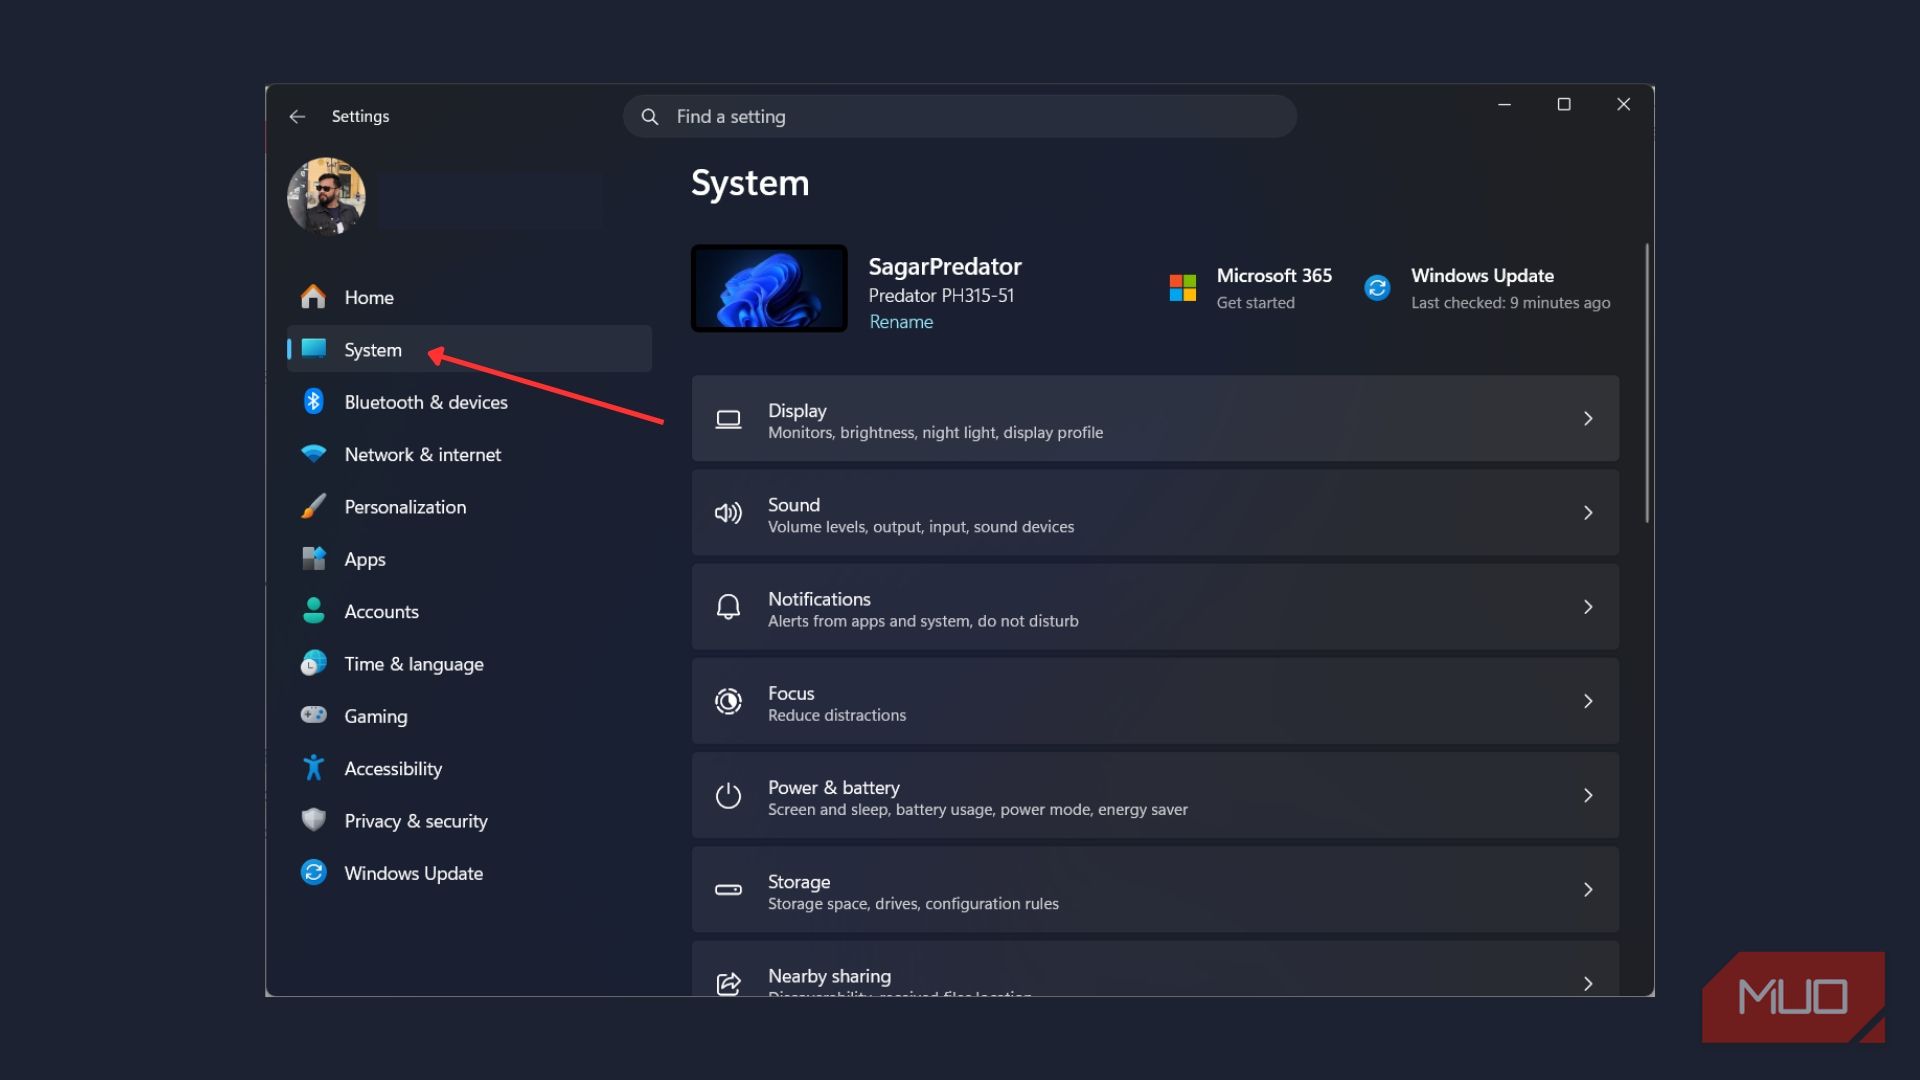Click the Power & battery icon

[728, 795]
